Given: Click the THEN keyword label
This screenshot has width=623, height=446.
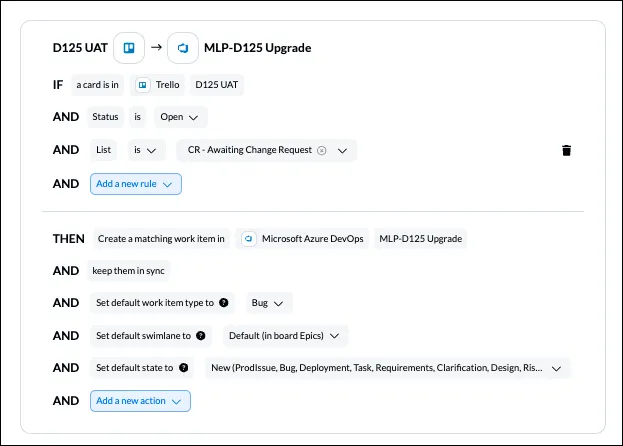Looking at the screenshot, I should (x=69, y=239).
